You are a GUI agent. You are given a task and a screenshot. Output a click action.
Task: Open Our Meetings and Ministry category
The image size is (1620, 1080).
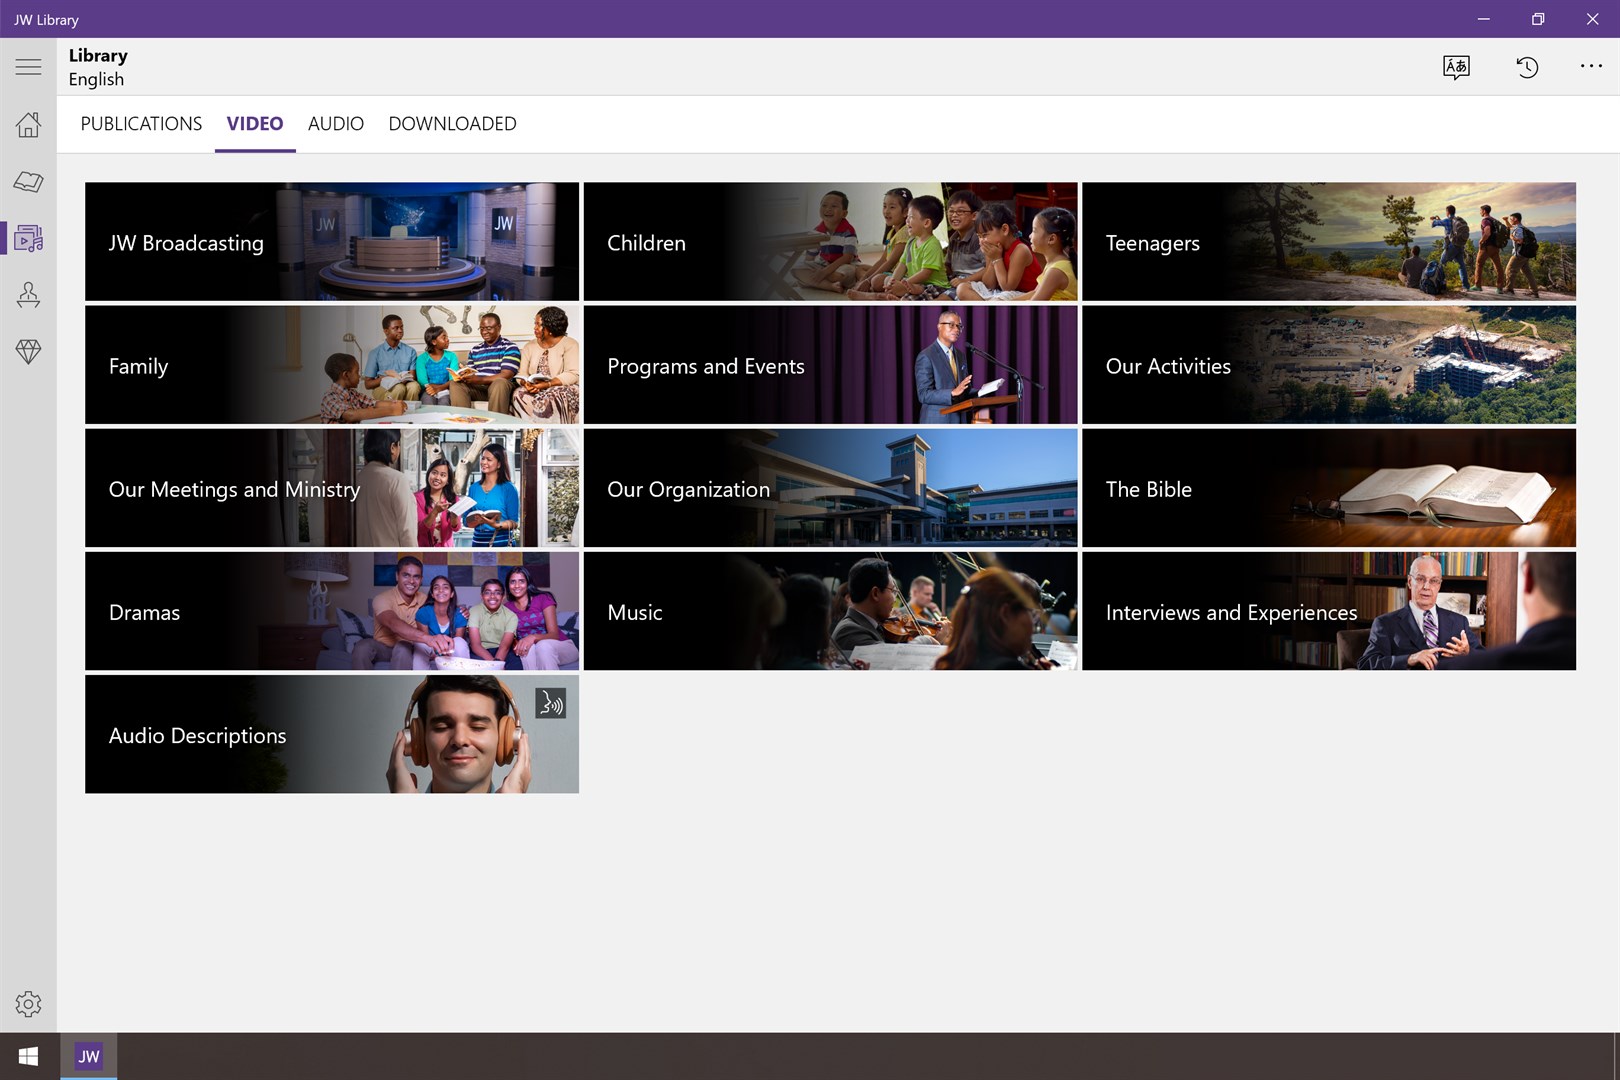[x=332, y=488]
